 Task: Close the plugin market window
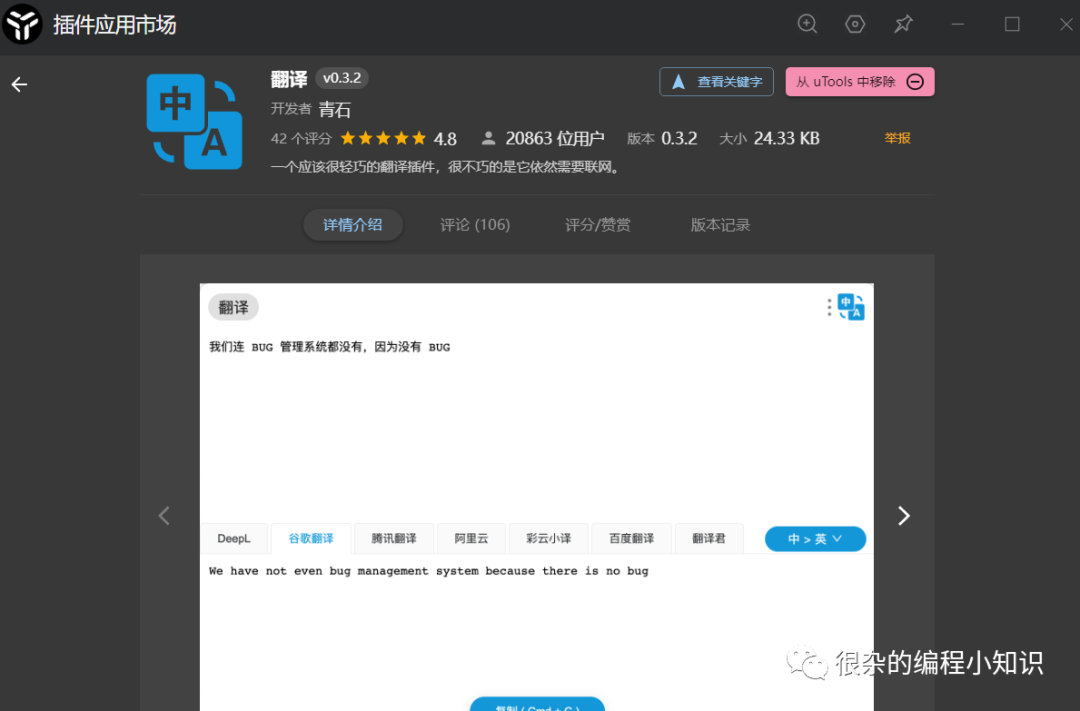pyautogui.click(x=1066, y=24)
